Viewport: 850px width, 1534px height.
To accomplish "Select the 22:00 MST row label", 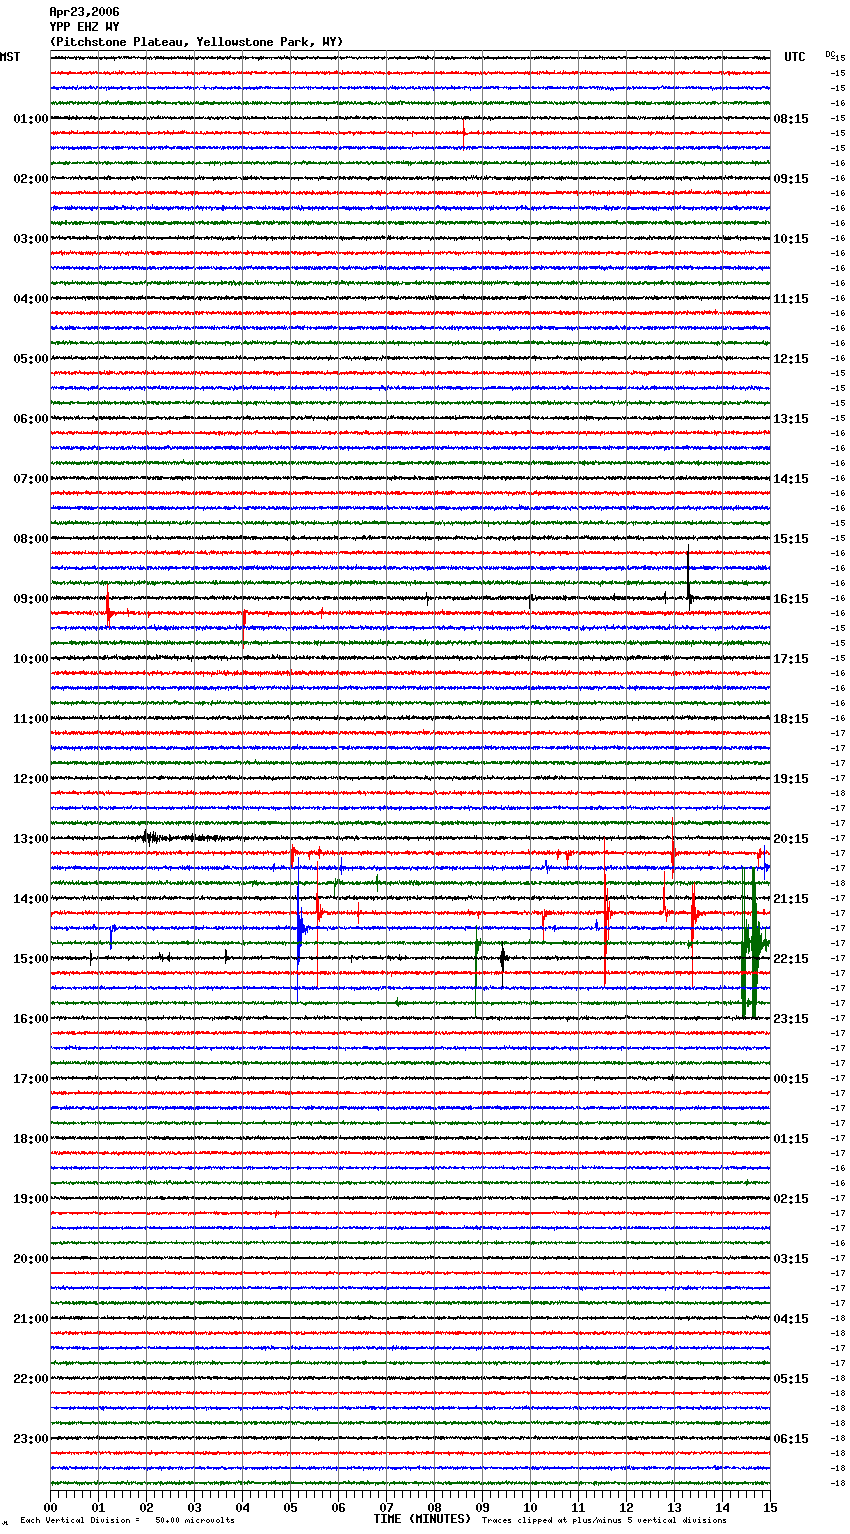I will pyautogui.click(x=30, y=1379).
